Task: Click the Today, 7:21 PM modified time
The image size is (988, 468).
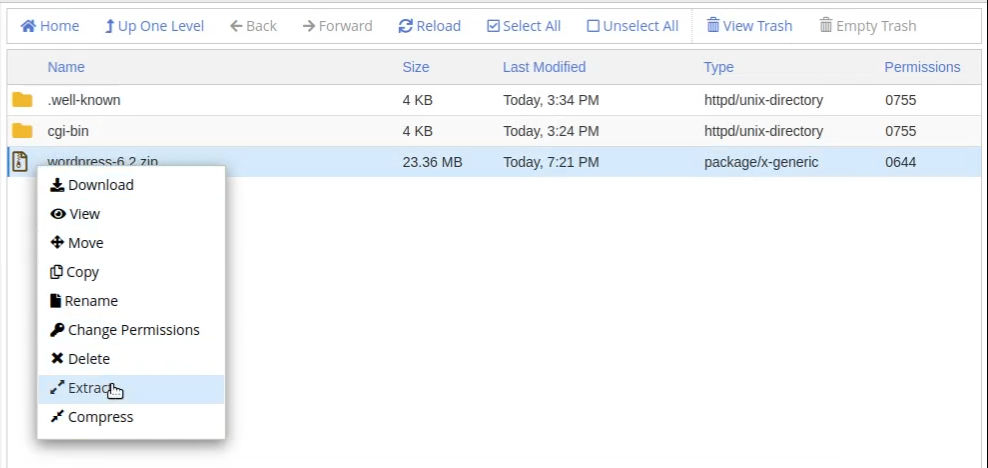Action: 551,162
